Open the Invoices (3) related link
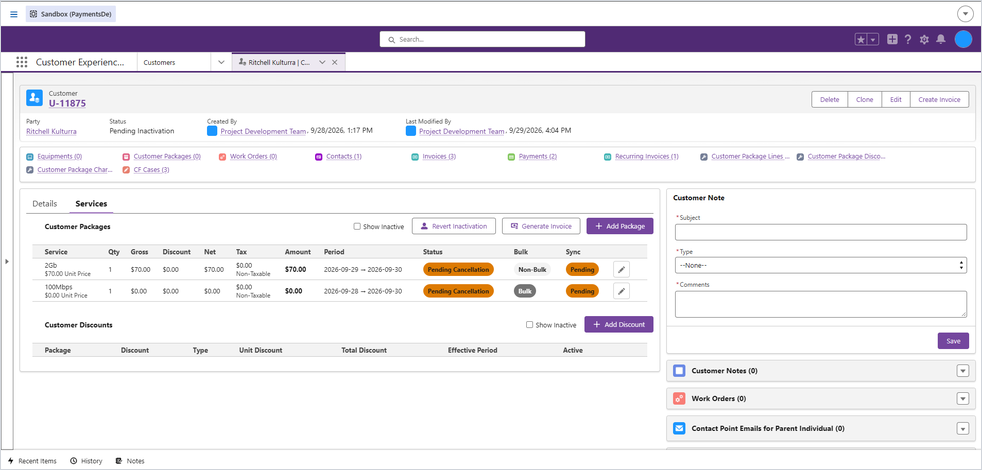This screenshot has height=470, width=982. pos(439,157)
